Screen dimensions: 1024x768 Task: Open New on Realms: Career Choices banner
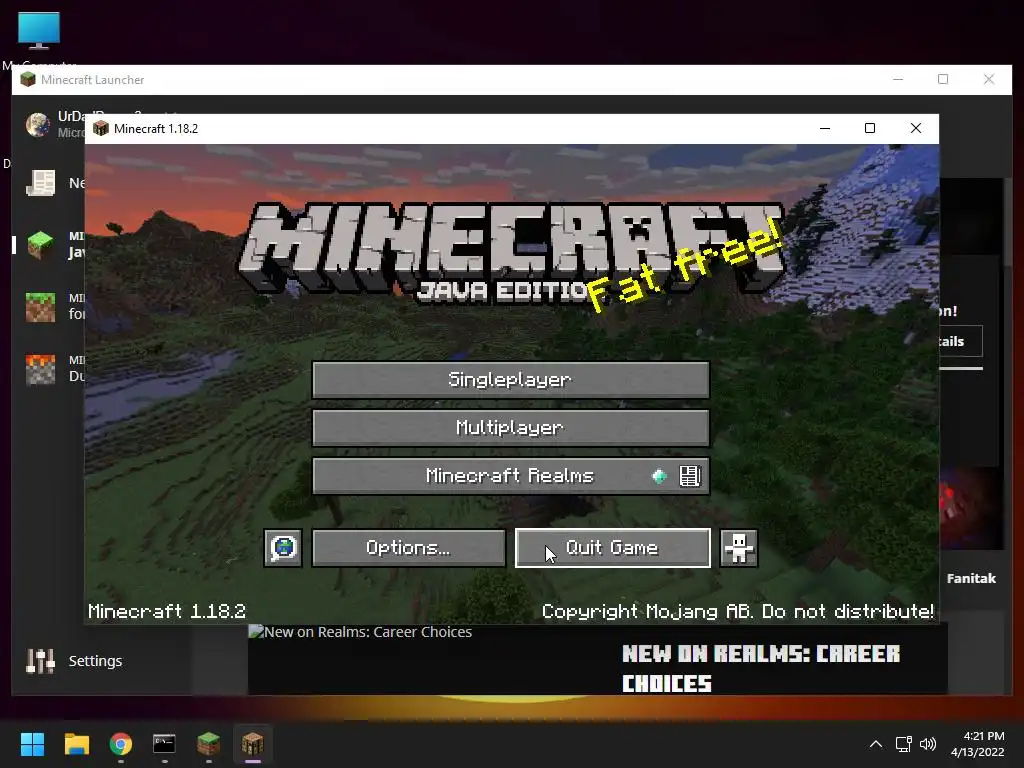click(x=598, y=660)
